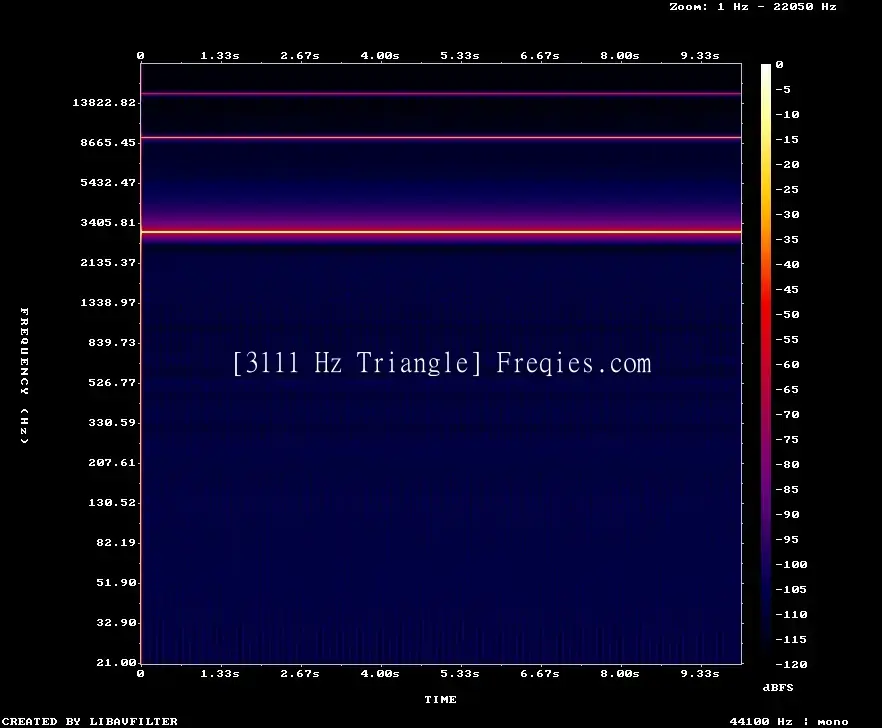Image resolution: width=882 pixels, height=728 pixels.
Task: Click the CREATED BY LIBAVFILTER credit text
Action: tap(89, 721)
